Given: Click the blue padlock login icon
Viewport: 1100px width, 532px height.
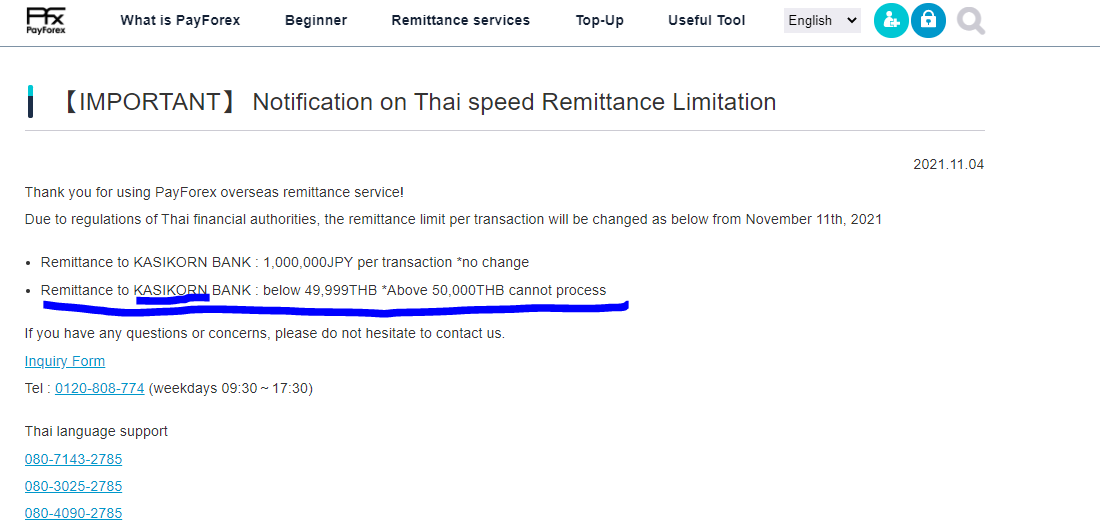Looking at the screenshot, I should pos(928,20).
